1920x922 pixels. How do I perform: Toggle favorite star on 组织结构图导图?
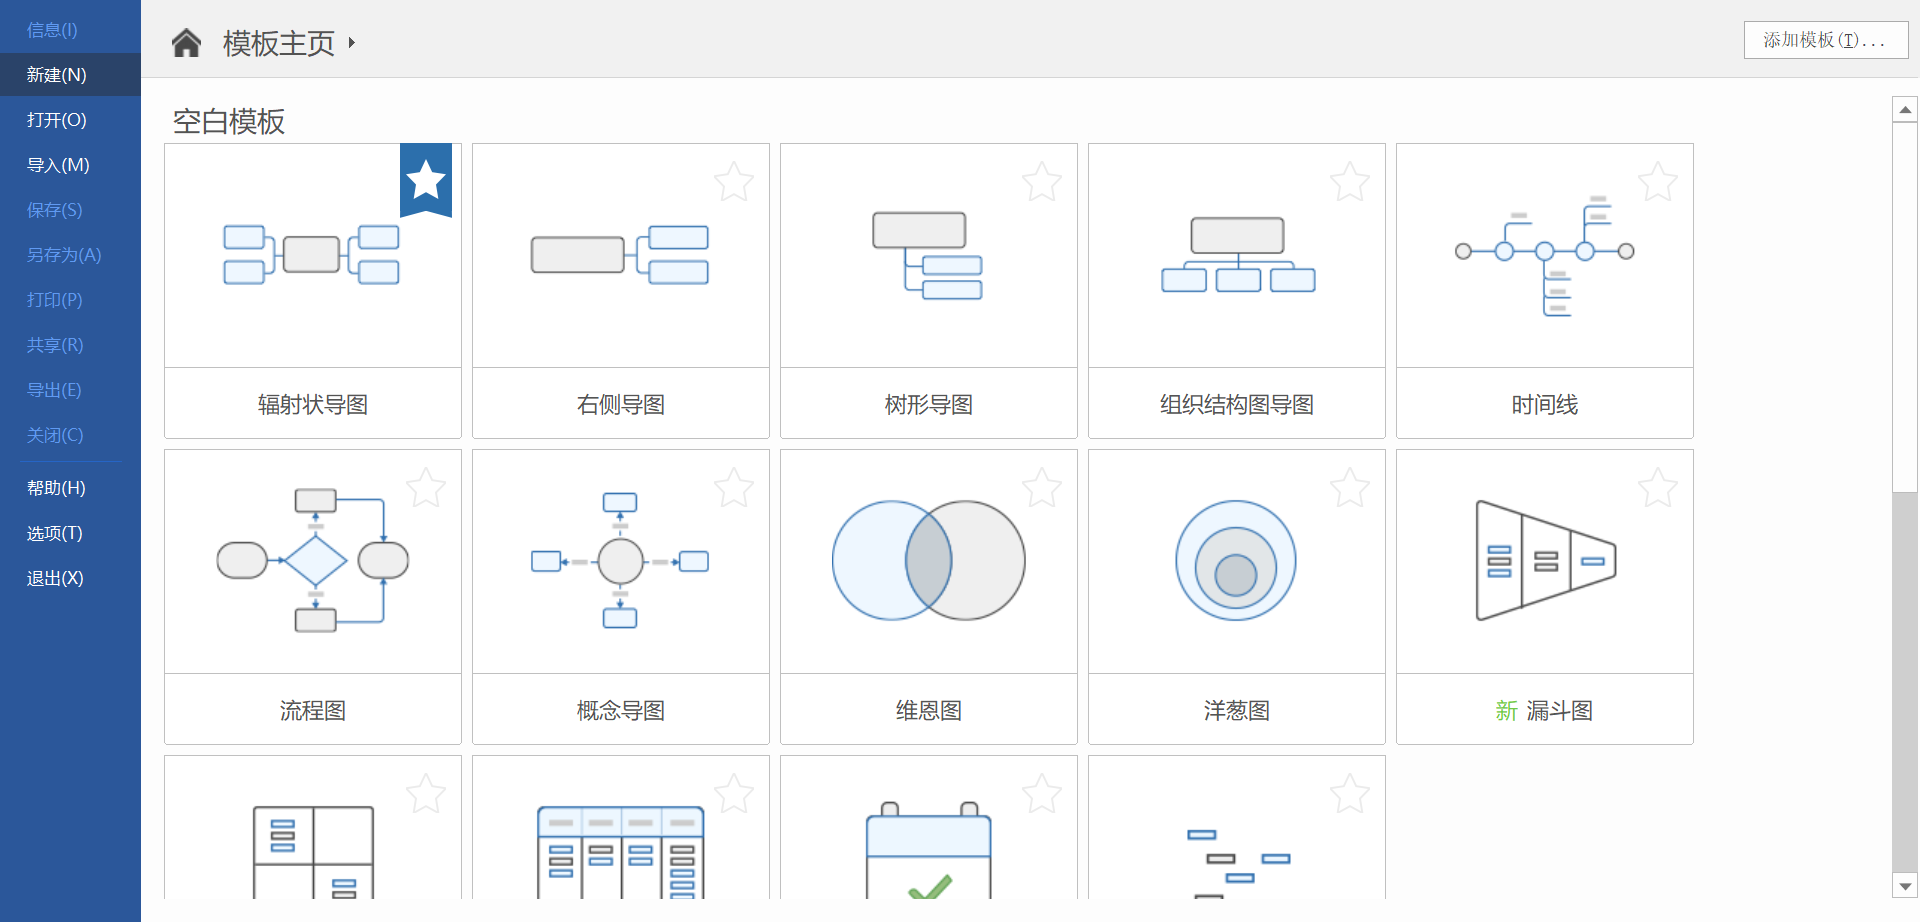tap(1350, 181)
